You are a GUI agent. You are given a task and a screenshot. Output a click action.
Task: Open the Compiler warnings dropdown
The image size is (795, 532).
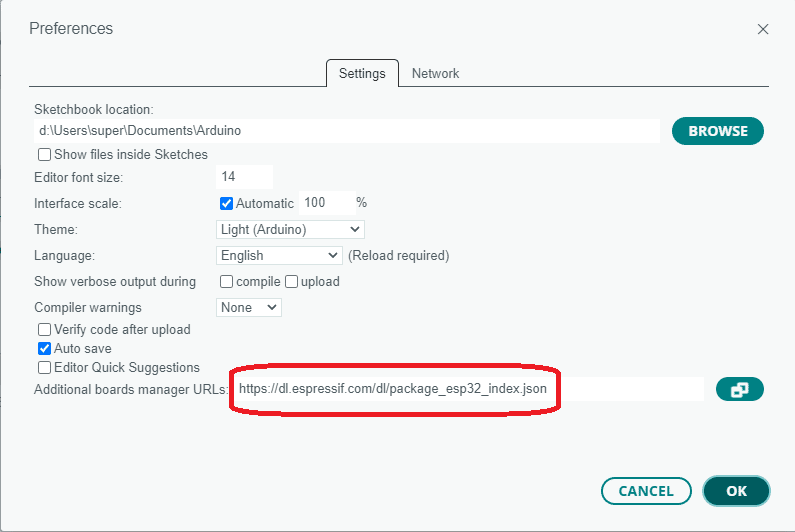coord(248,307)
